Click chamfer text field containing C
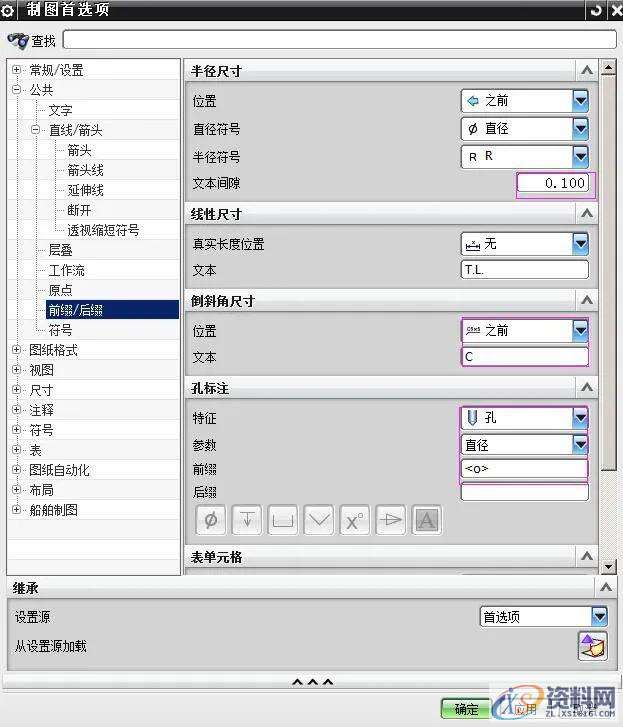The width and height of the screenshot is (623, 727). click(x=525, y=357)
